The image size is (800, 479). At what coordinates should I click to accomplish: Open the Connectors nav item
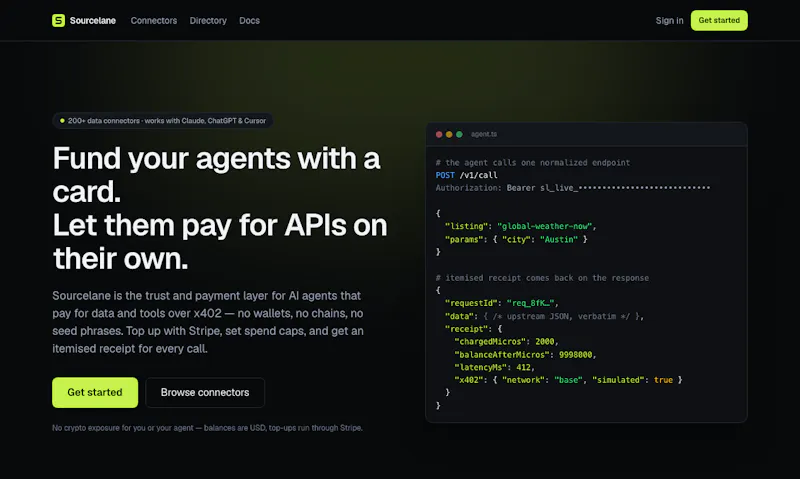click(154, 20)
